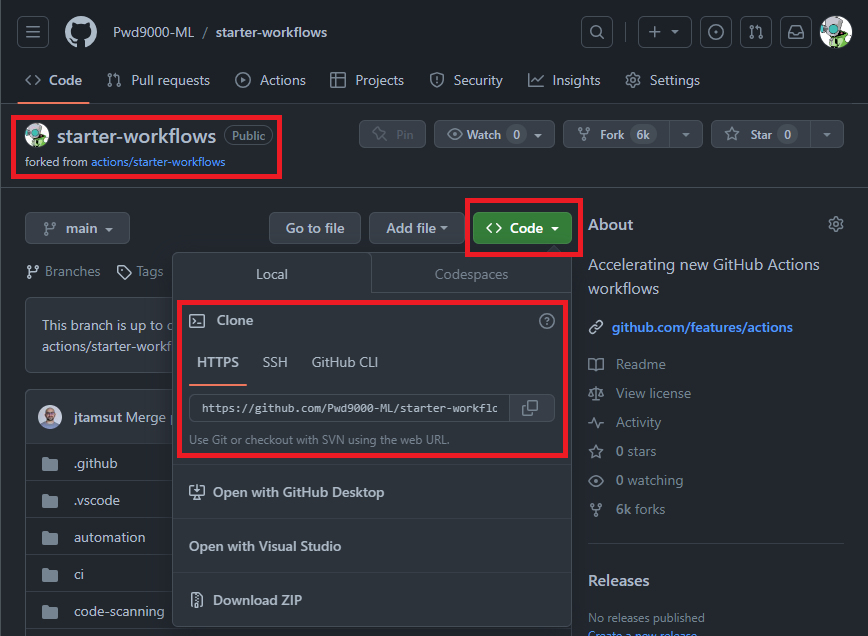Choose Open with GitHub Desktop
This screenshot has height=636, width=868.
point(372,492)
